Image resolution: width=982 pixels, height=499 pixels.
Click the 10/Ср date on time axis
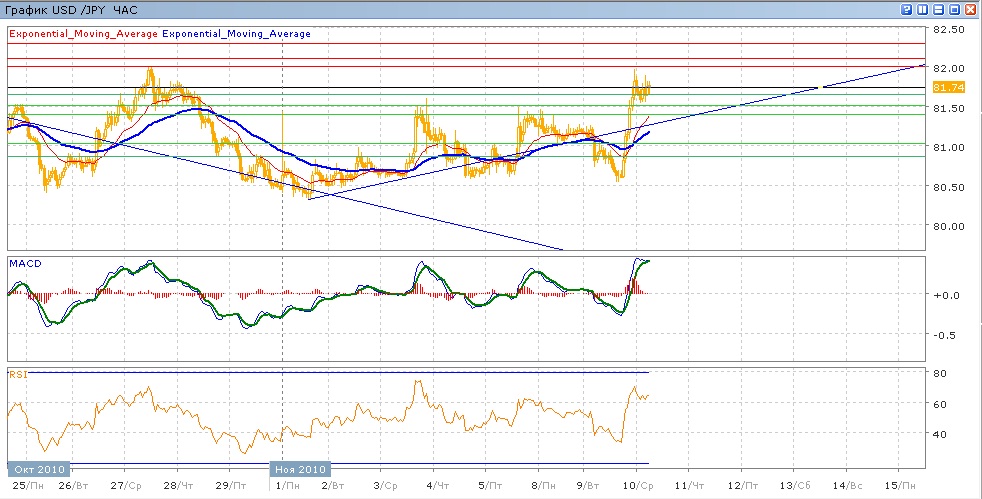pyautogui.click(x=637, y=485)
